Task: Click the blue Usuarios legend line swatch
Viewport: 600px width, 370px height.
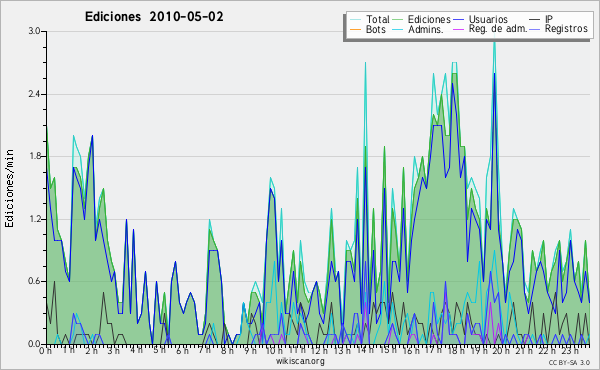Action: point(459,20)
